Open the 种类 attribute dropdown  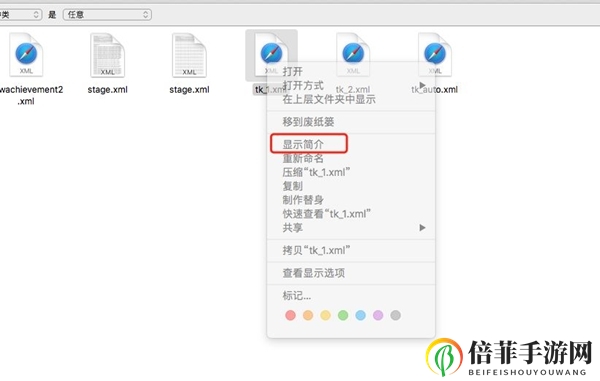point(20,15)
